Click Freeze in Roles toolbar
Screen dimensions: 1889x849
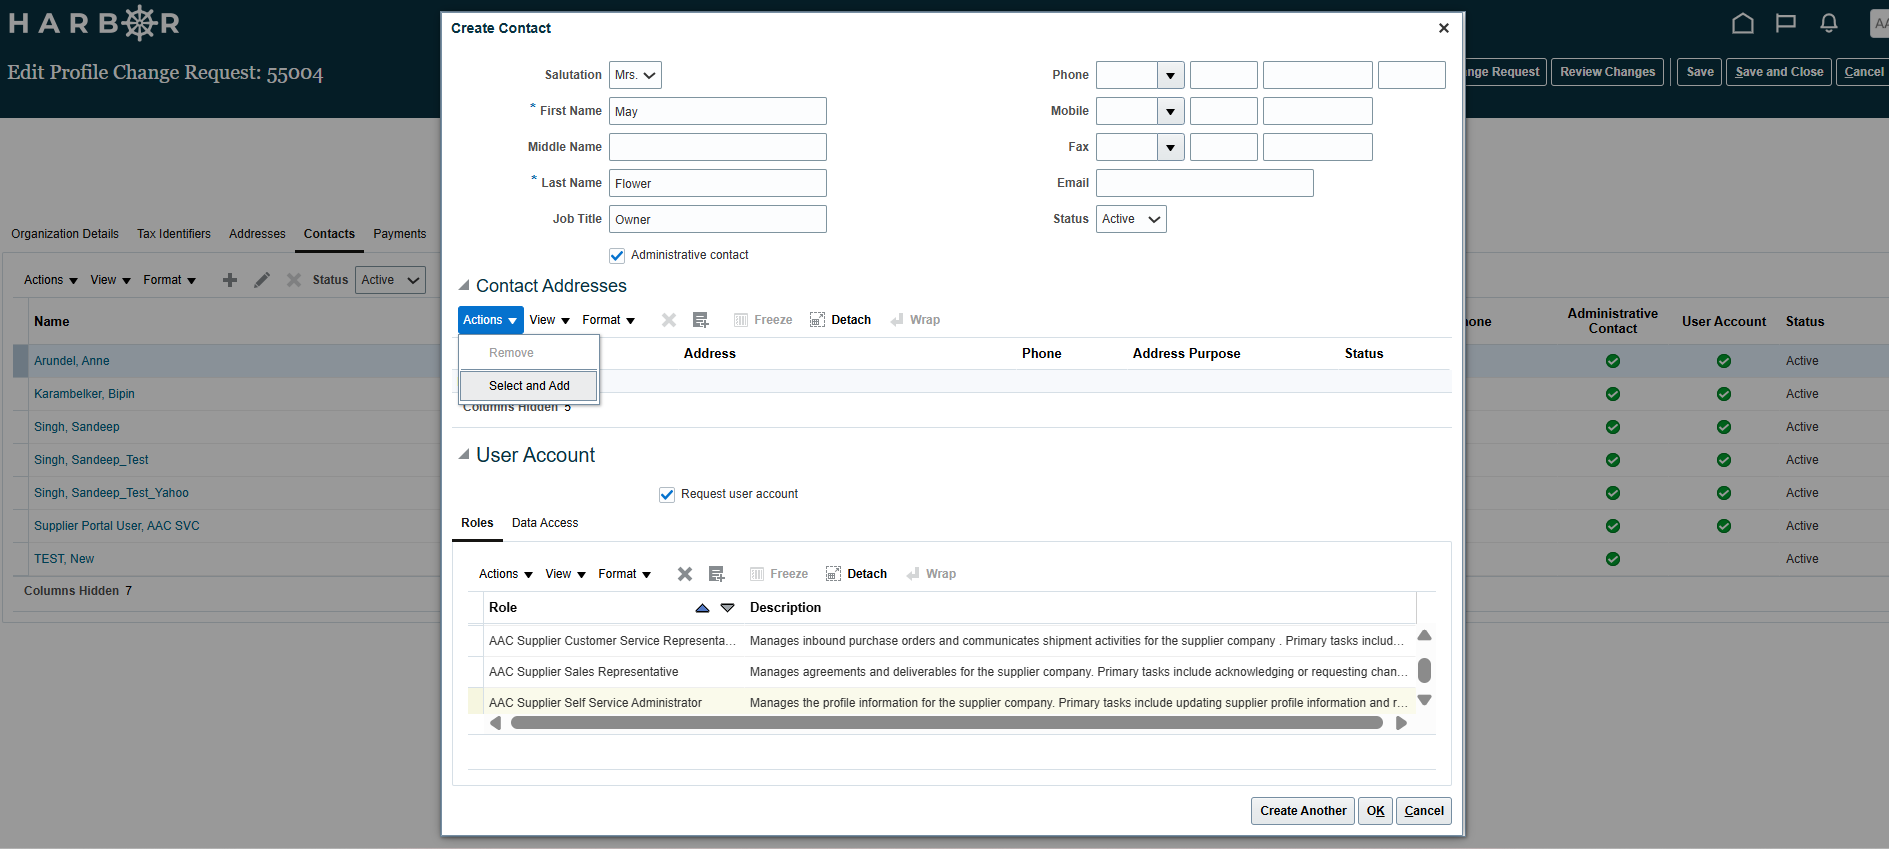click(779, 574)
